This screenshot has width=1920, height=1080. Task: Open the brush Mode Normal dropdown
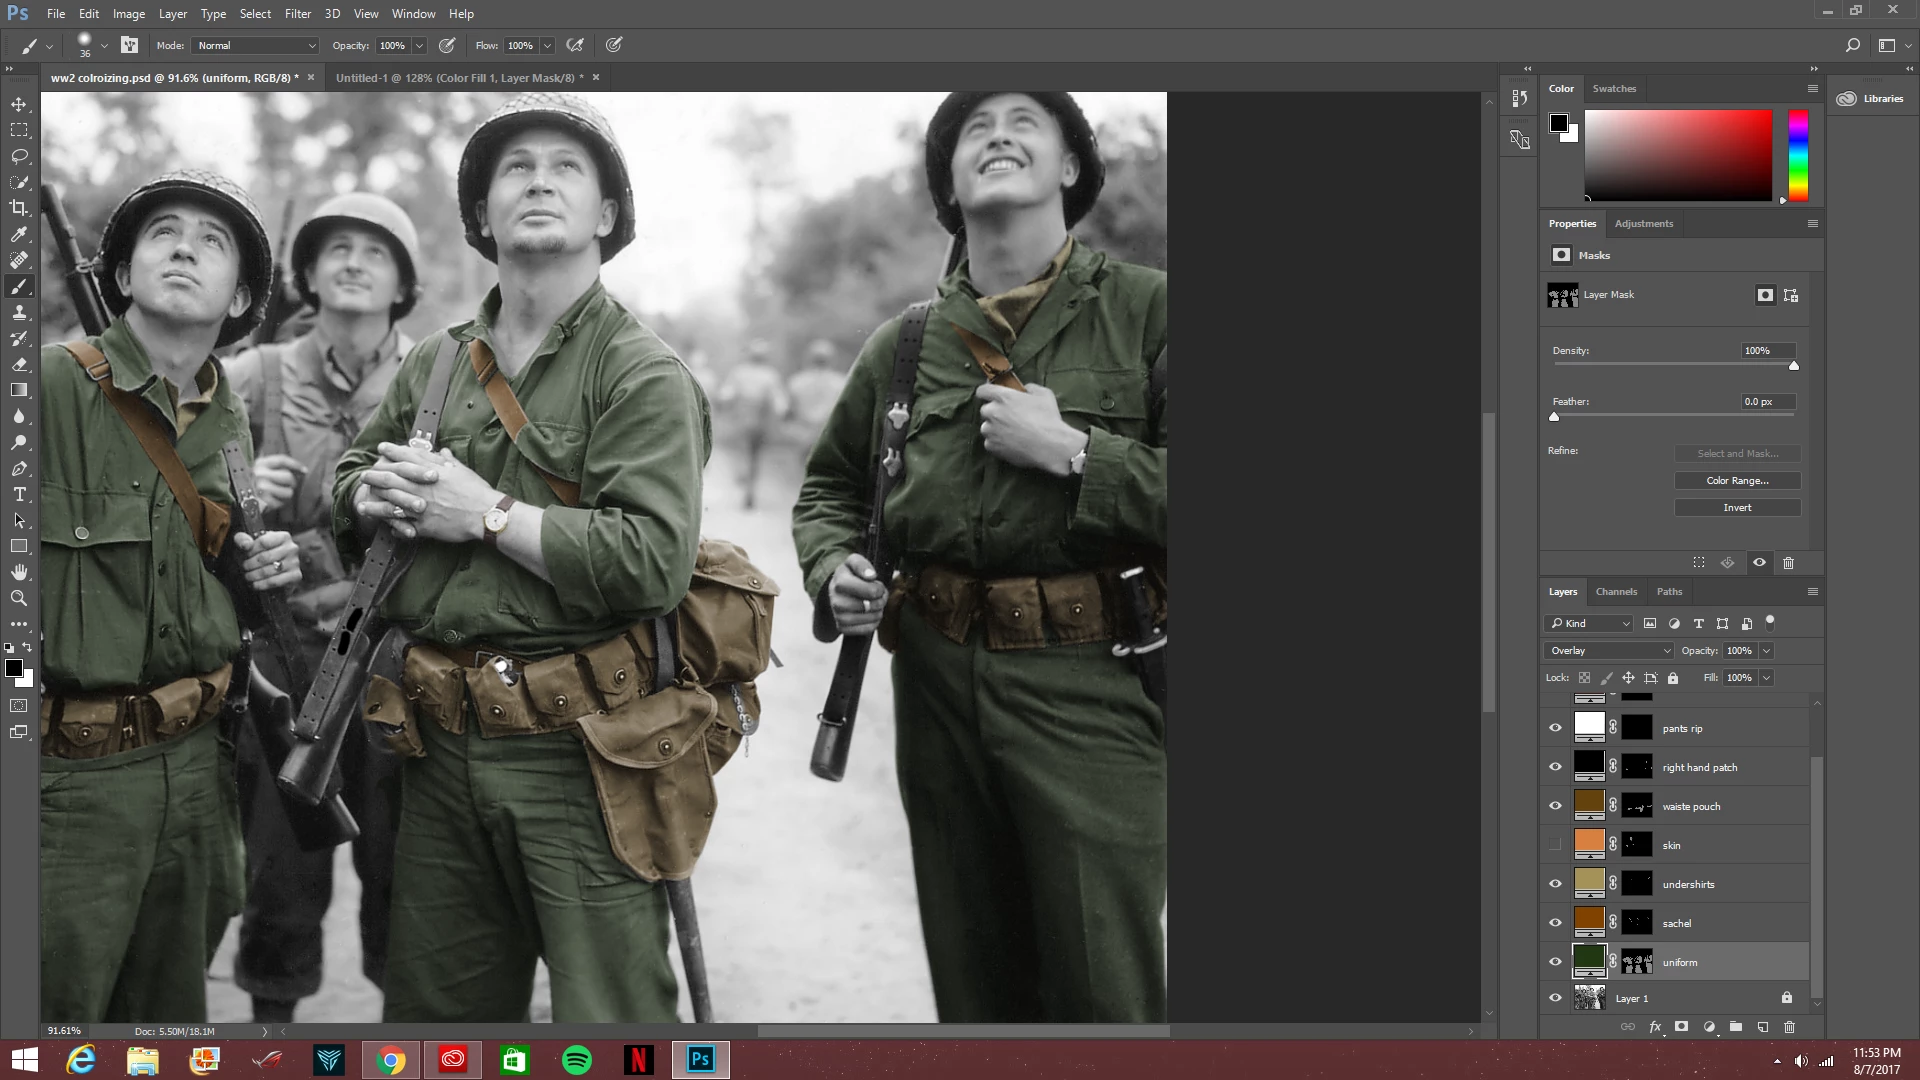[256, 46]
